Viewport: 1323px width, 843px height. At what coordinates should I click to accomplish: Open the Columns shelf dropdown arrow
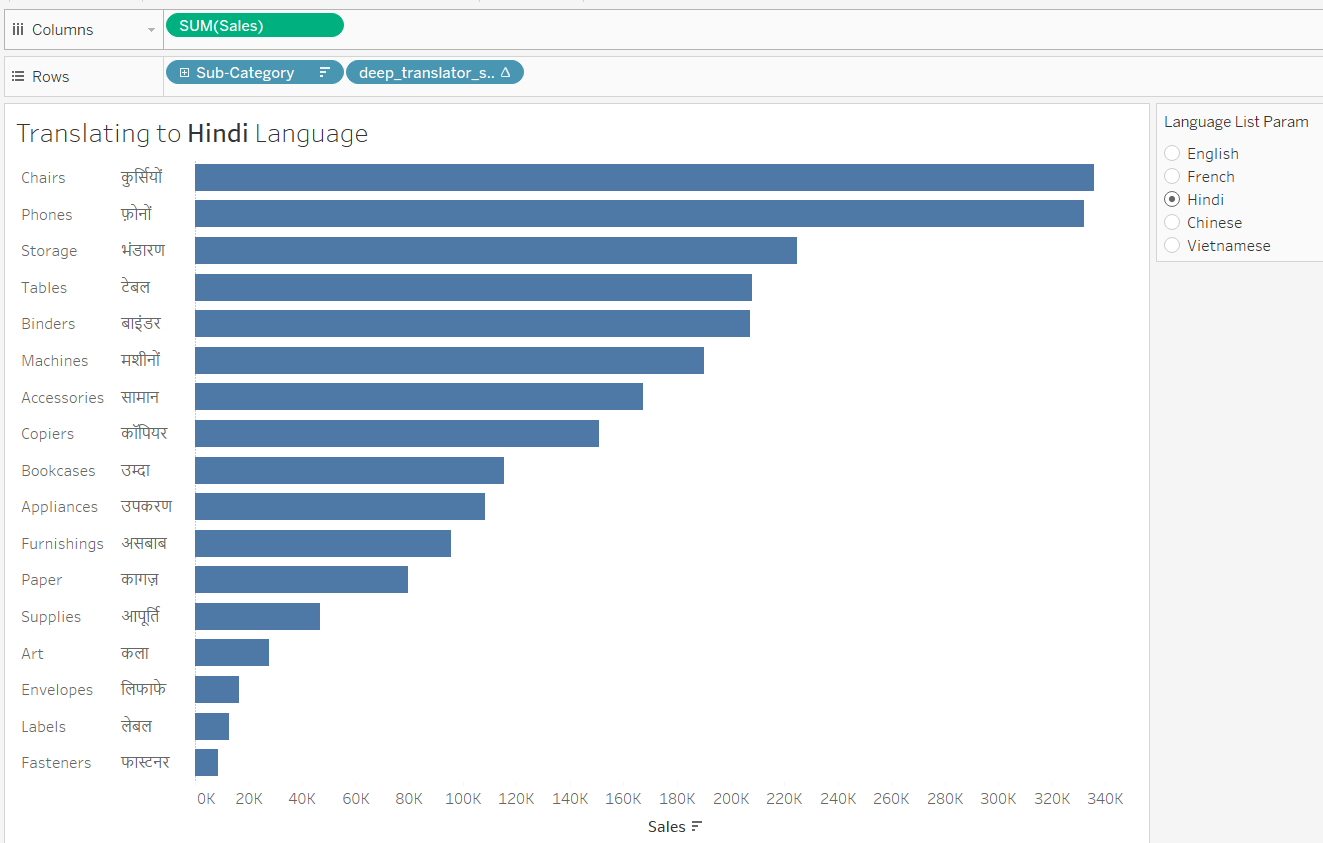click(152, 31)
